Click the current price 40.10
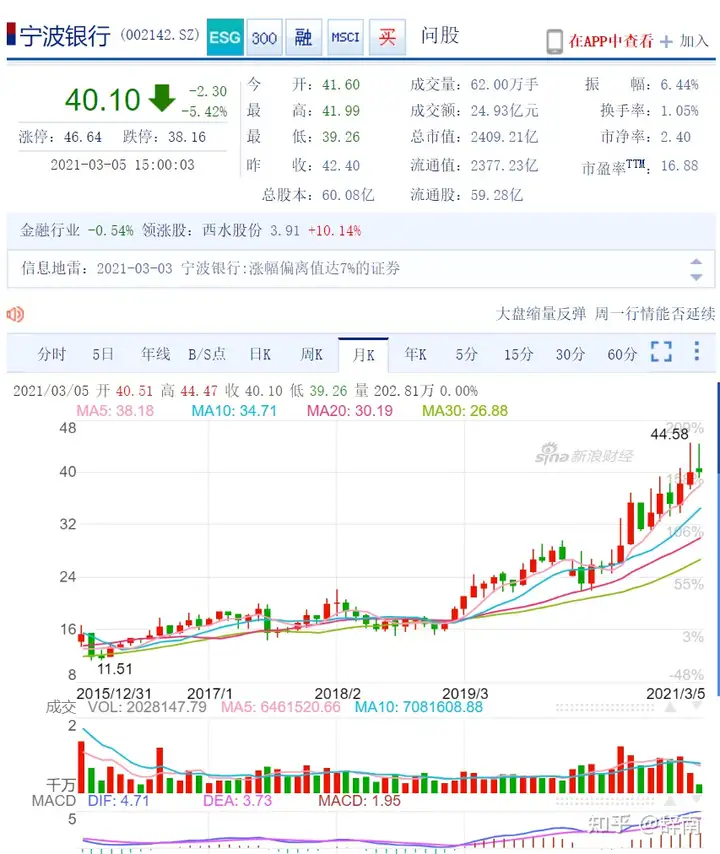This screenshot has height=854, width=720. (x=102, y=100)
